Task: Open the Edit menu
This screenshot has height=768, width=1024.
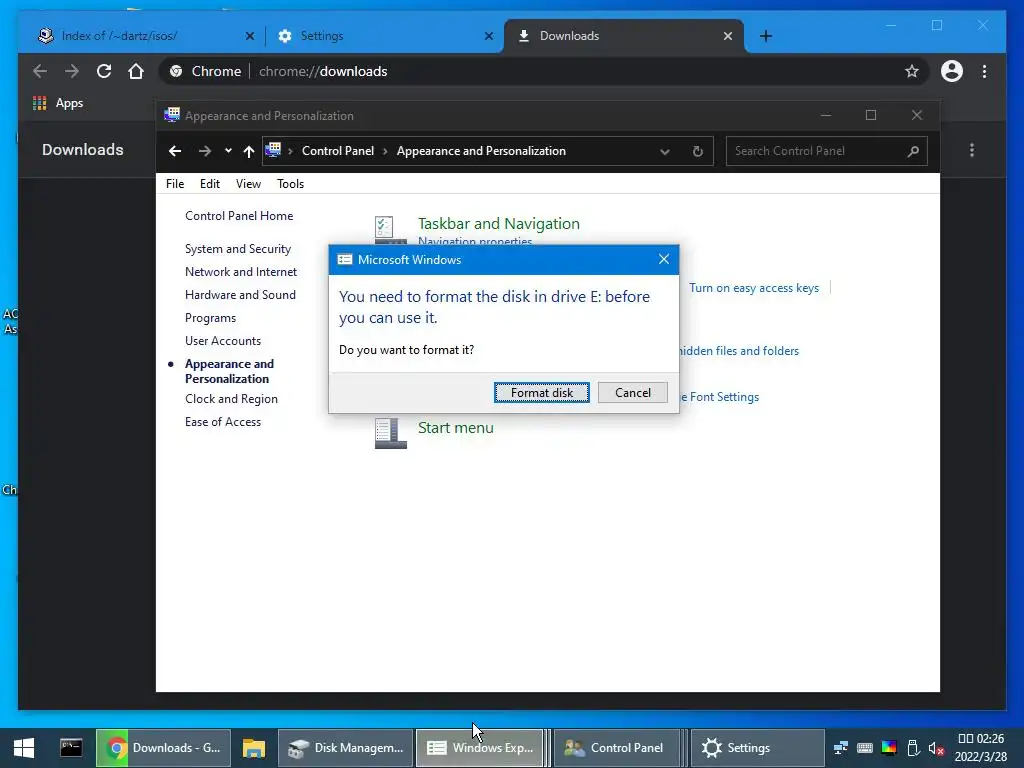Action: (210, 184)
